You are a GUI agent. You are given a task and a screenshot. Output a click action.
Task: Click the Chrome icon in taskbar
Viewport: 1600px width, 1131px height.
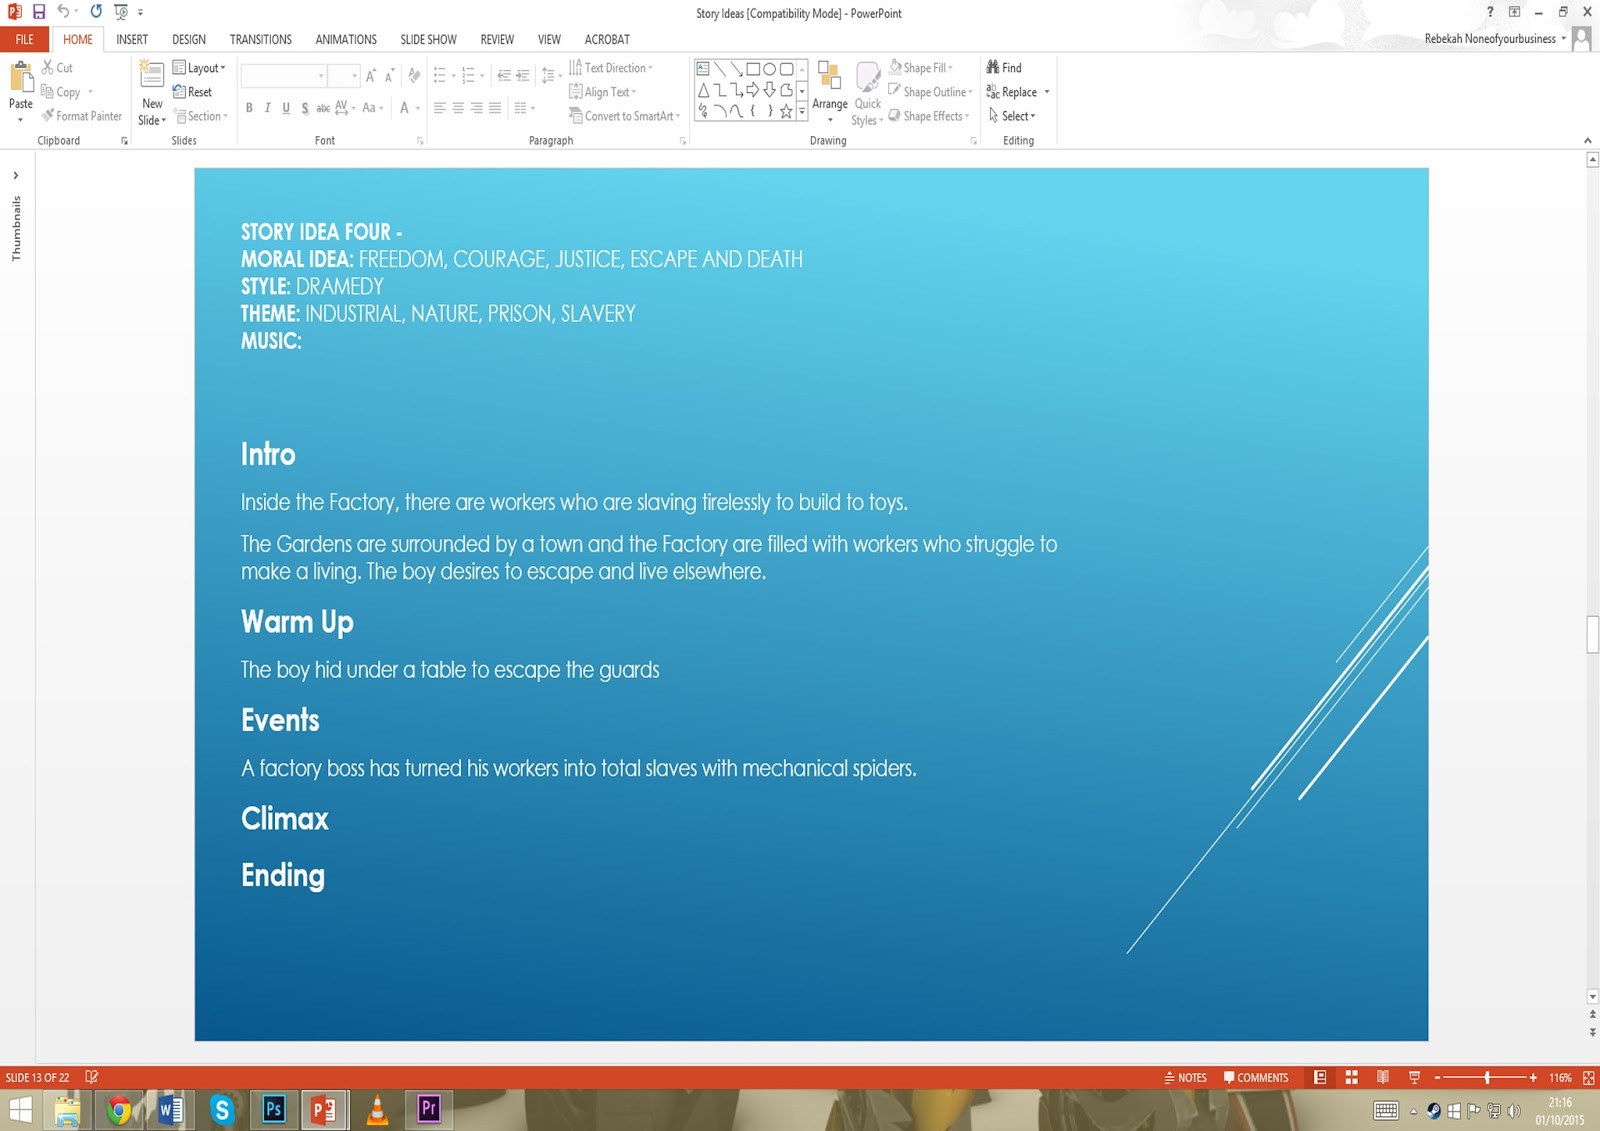click(x=119, y=1110)
